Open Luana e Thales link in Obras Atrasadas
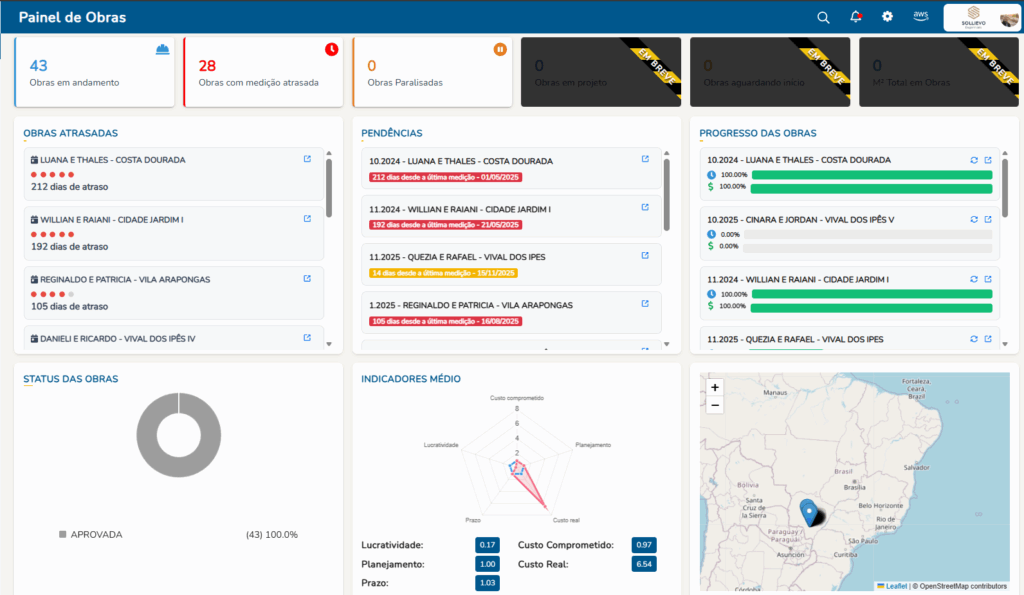The width and height of the screenshot is (1024, 595). [x=307, y=159]
